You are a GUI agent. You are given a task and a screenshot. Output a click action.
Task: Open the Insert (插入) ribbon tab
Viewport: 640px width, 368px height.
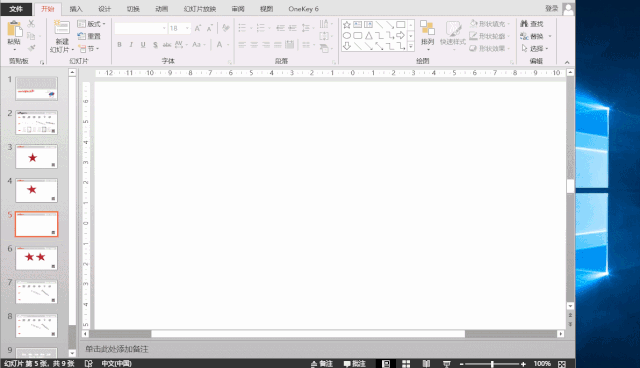76,9
